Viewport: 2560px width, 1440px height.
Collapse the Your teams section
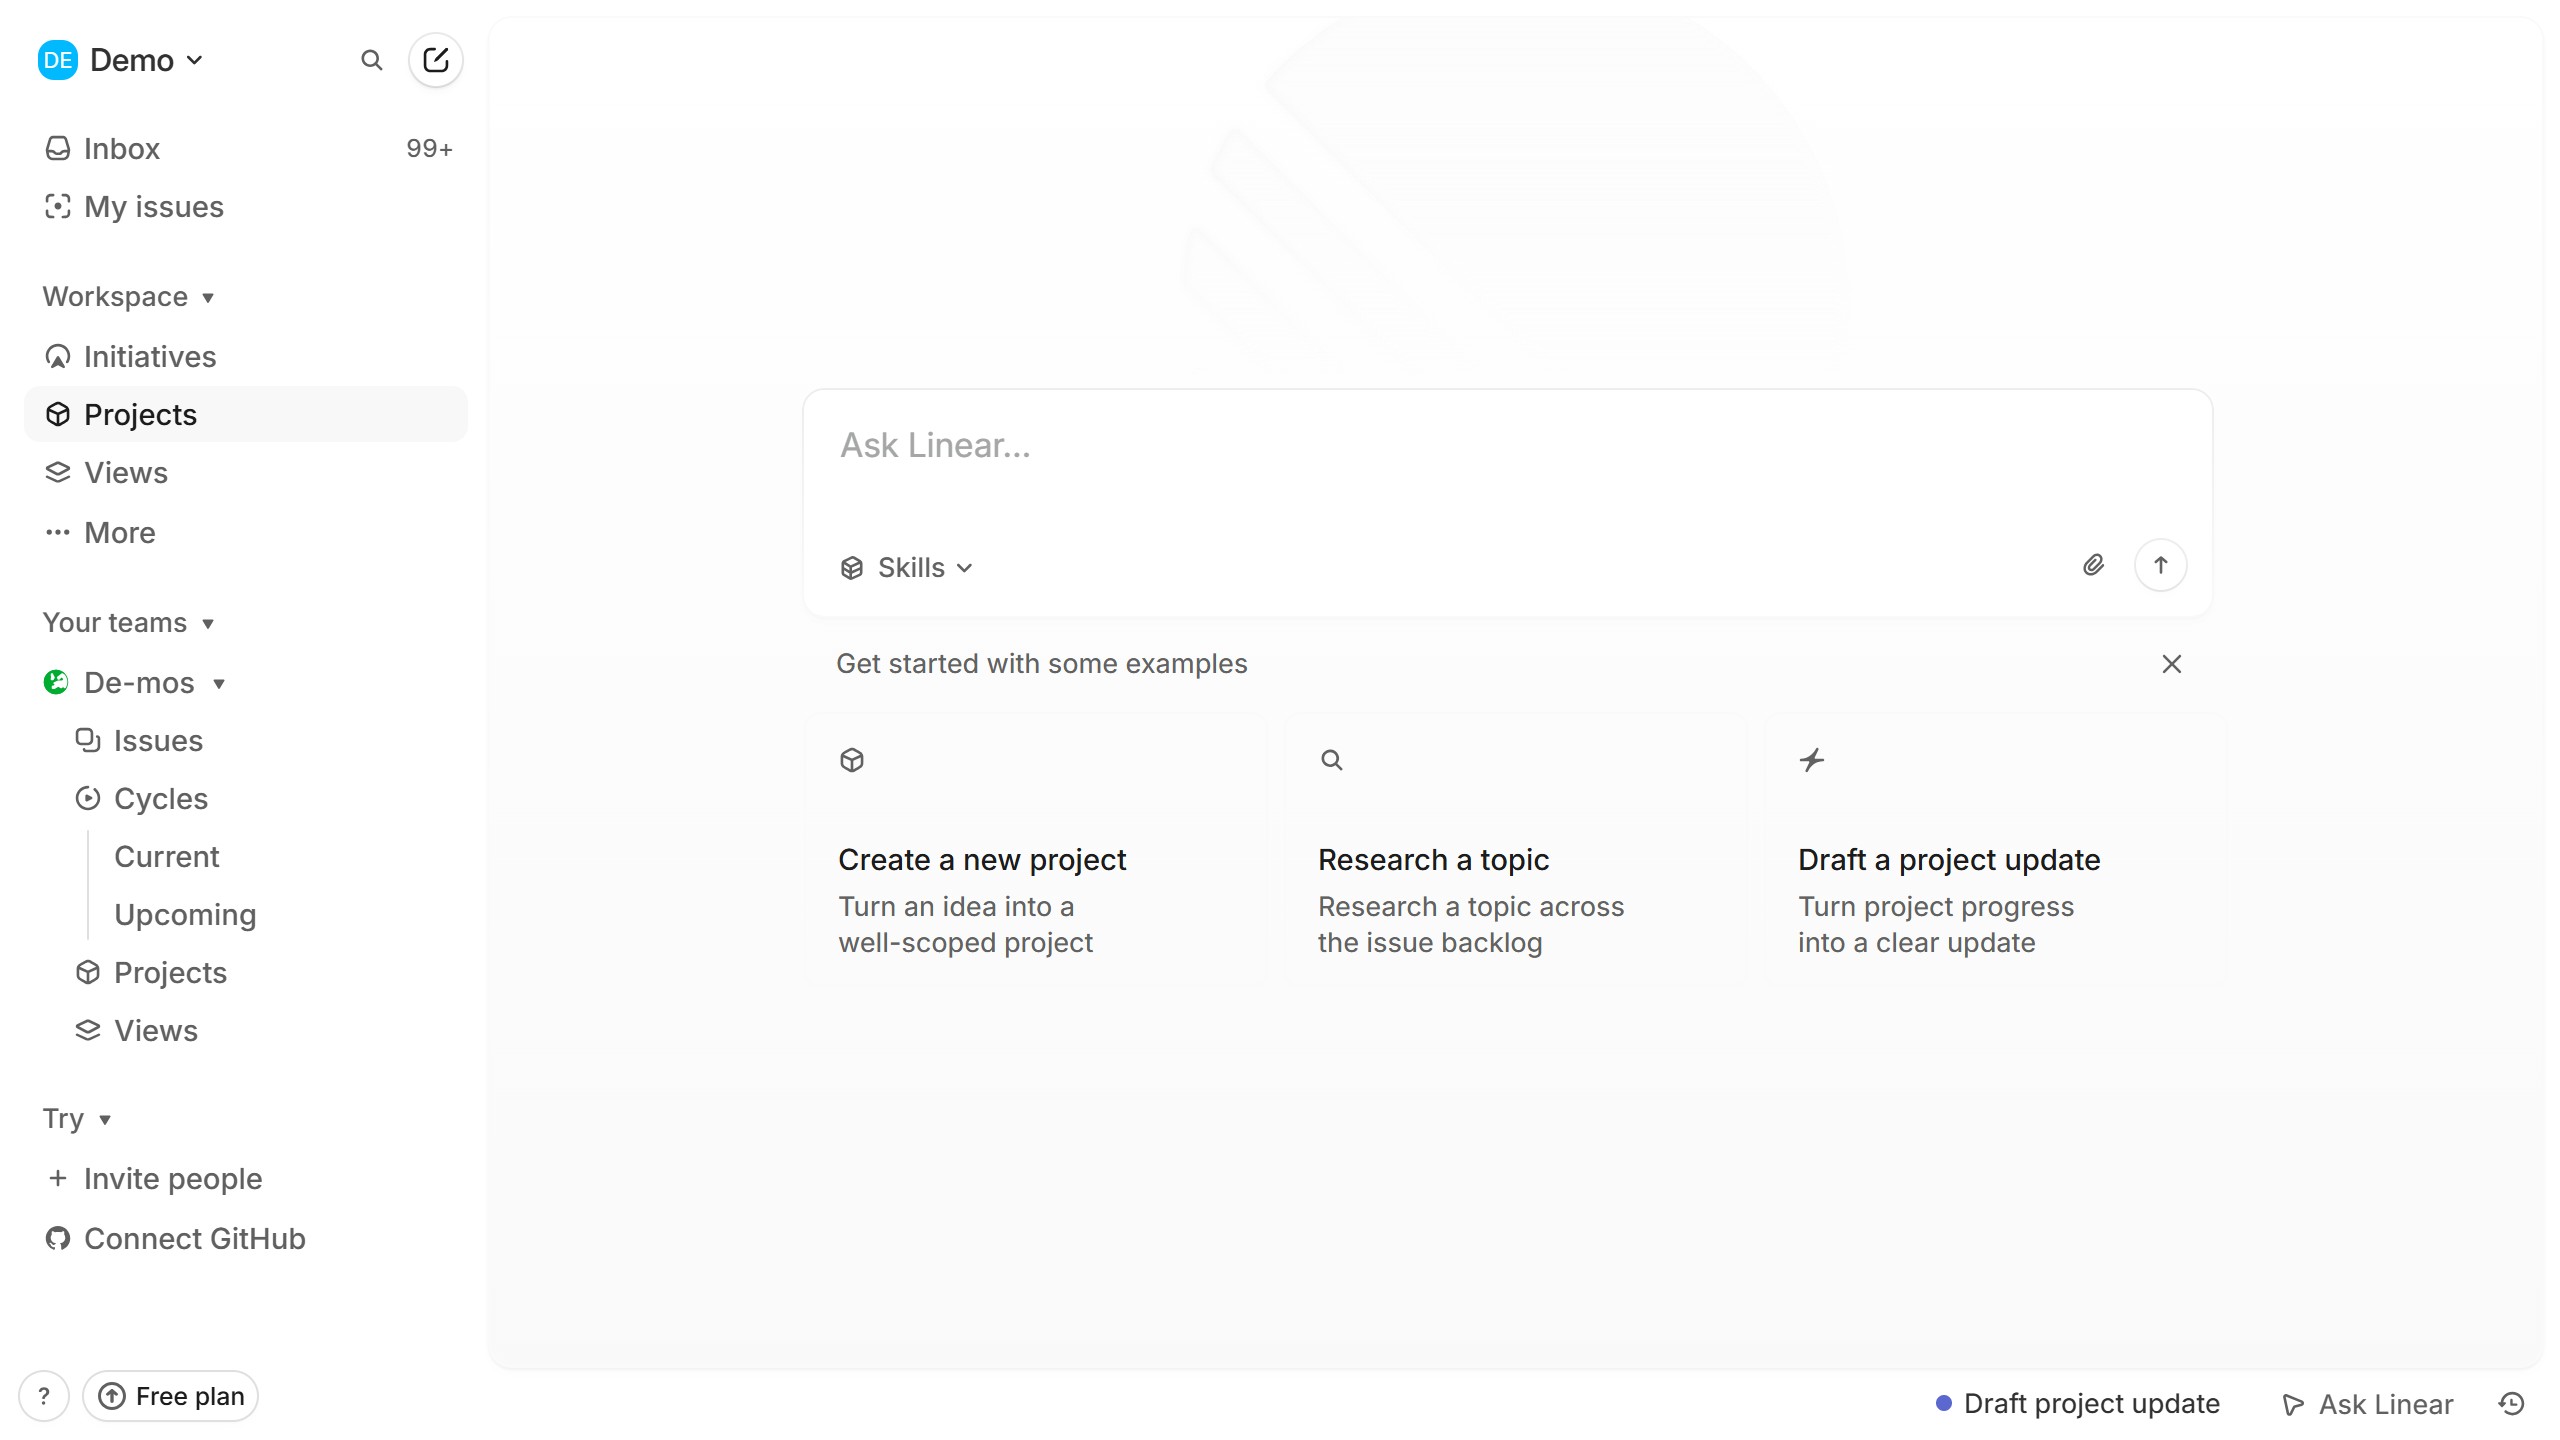tap(128, 622)
